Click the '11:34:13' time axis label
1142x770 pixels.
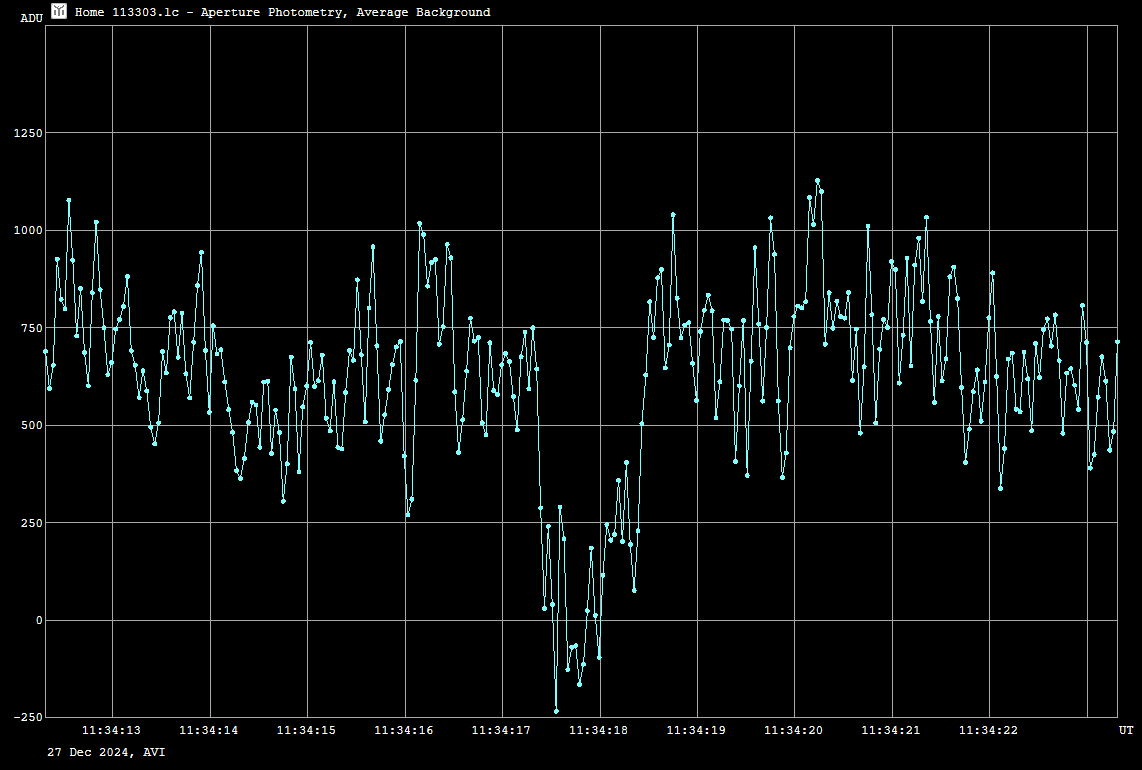click(111, 730)
